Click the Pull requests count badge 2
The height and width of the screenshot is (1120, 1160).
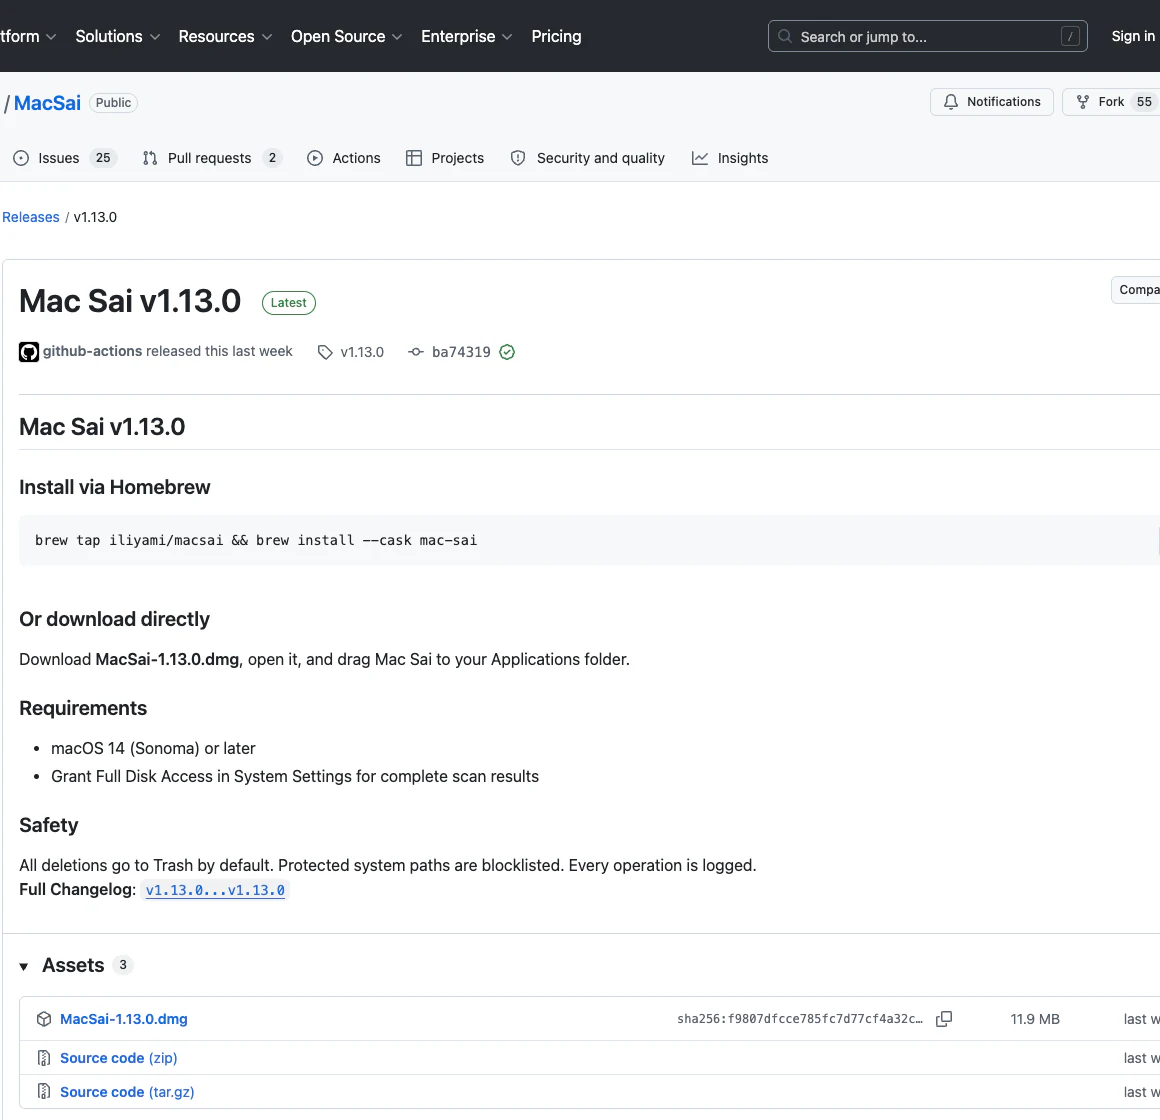pyautogui.click(x=272, y=158)
